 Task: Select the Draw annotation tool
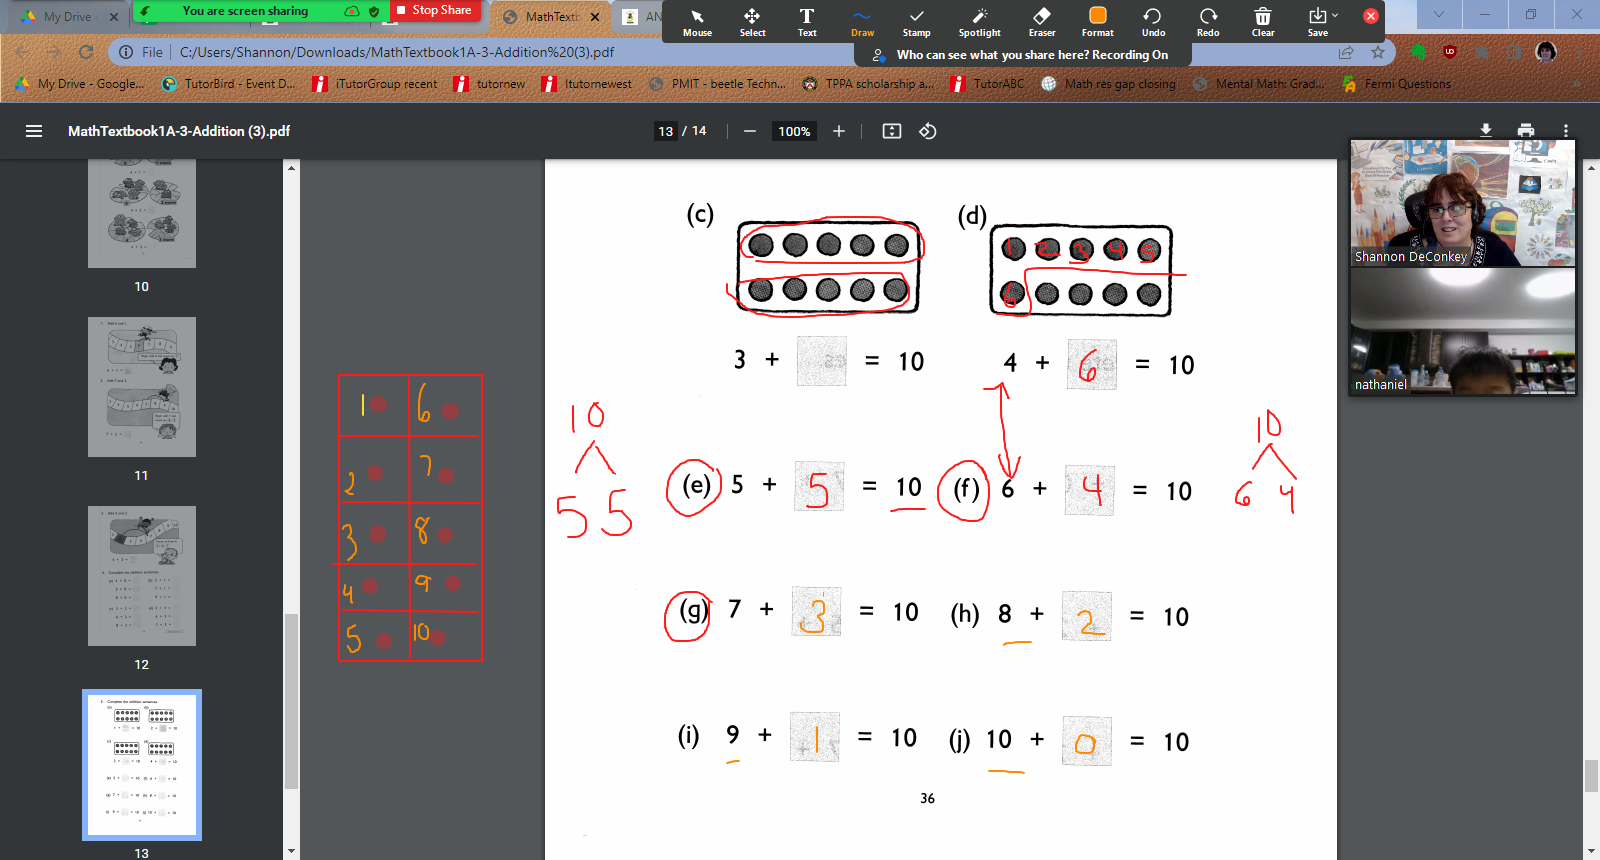[862, 21]
